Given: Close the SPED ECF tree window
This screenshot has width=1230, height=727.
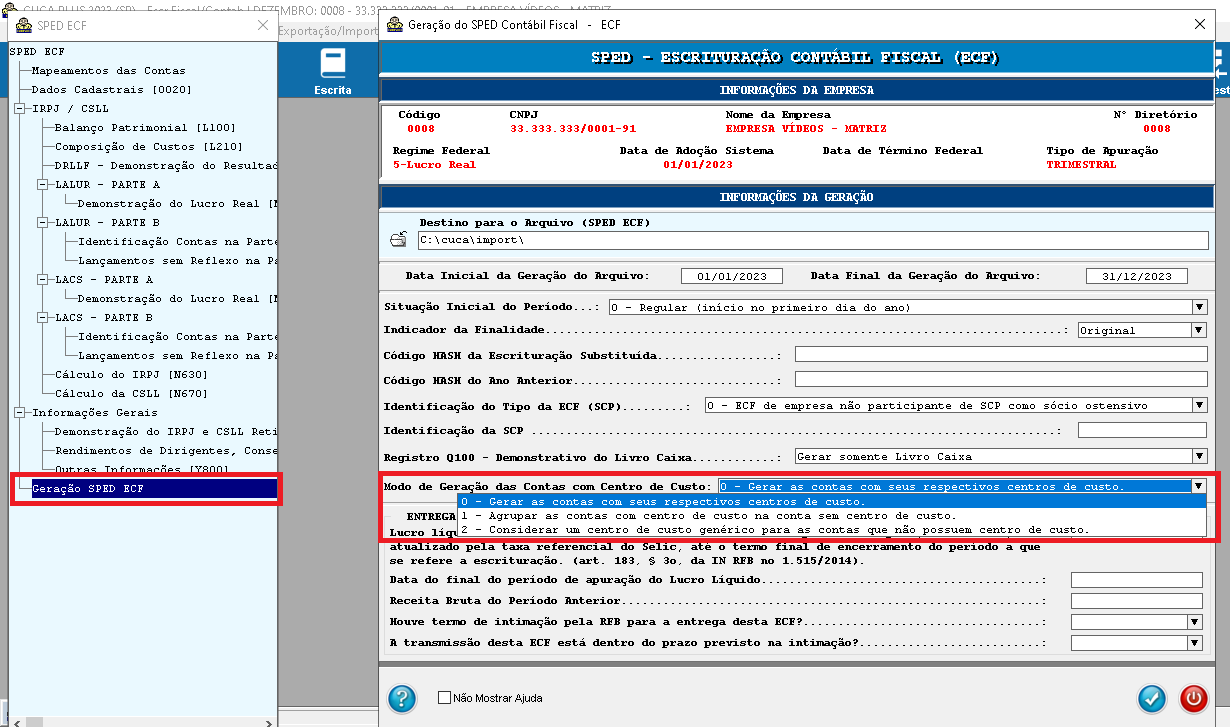Looking at the screenshot, I should [262, 25].
